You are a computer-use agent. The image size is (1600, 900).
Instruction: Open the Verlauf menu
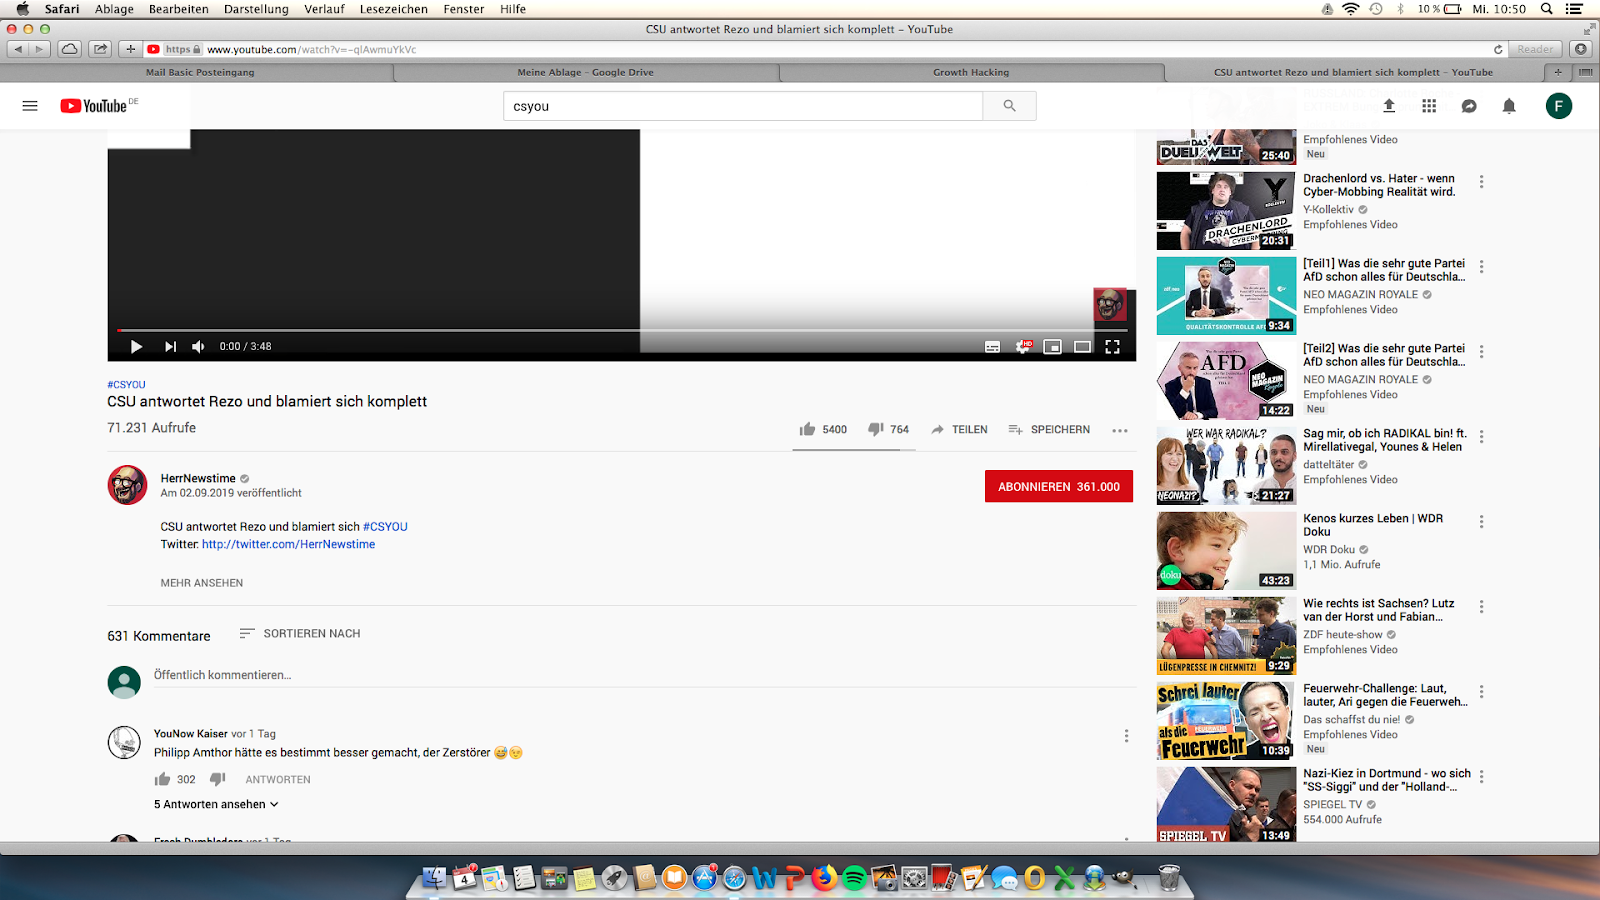point(324,9)
